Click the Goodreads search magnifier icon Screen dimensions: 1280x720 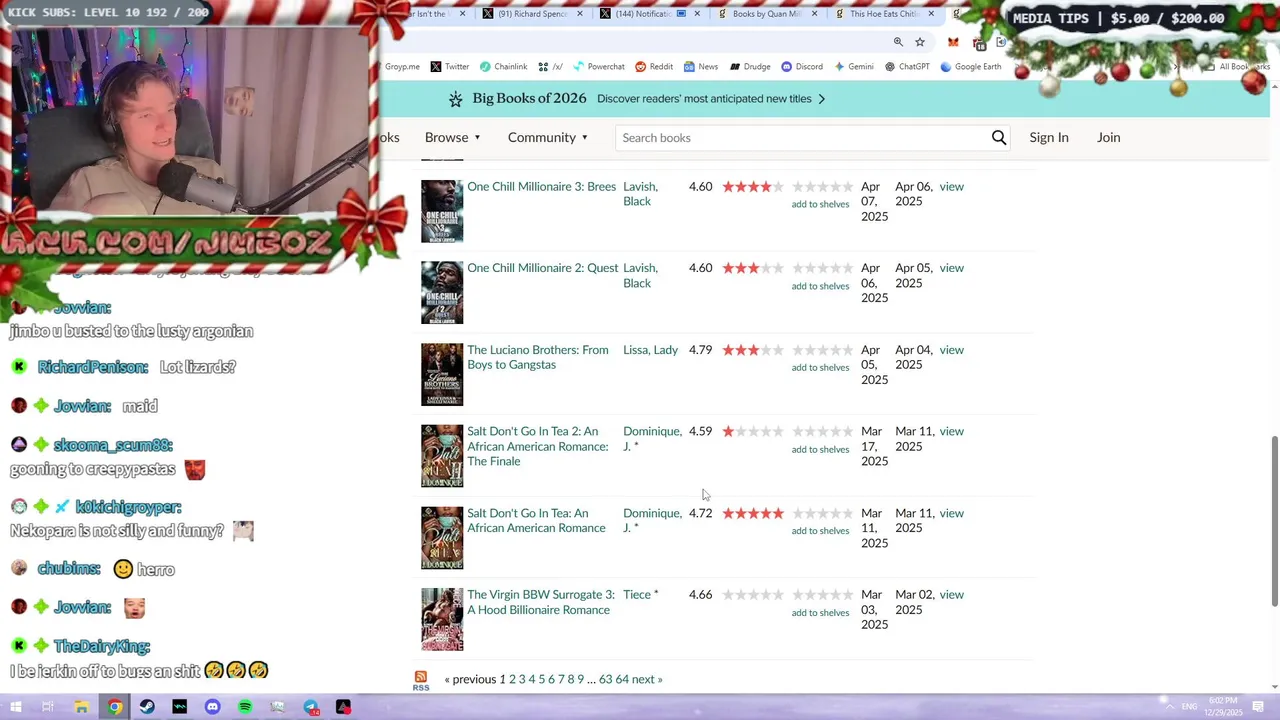998,138
